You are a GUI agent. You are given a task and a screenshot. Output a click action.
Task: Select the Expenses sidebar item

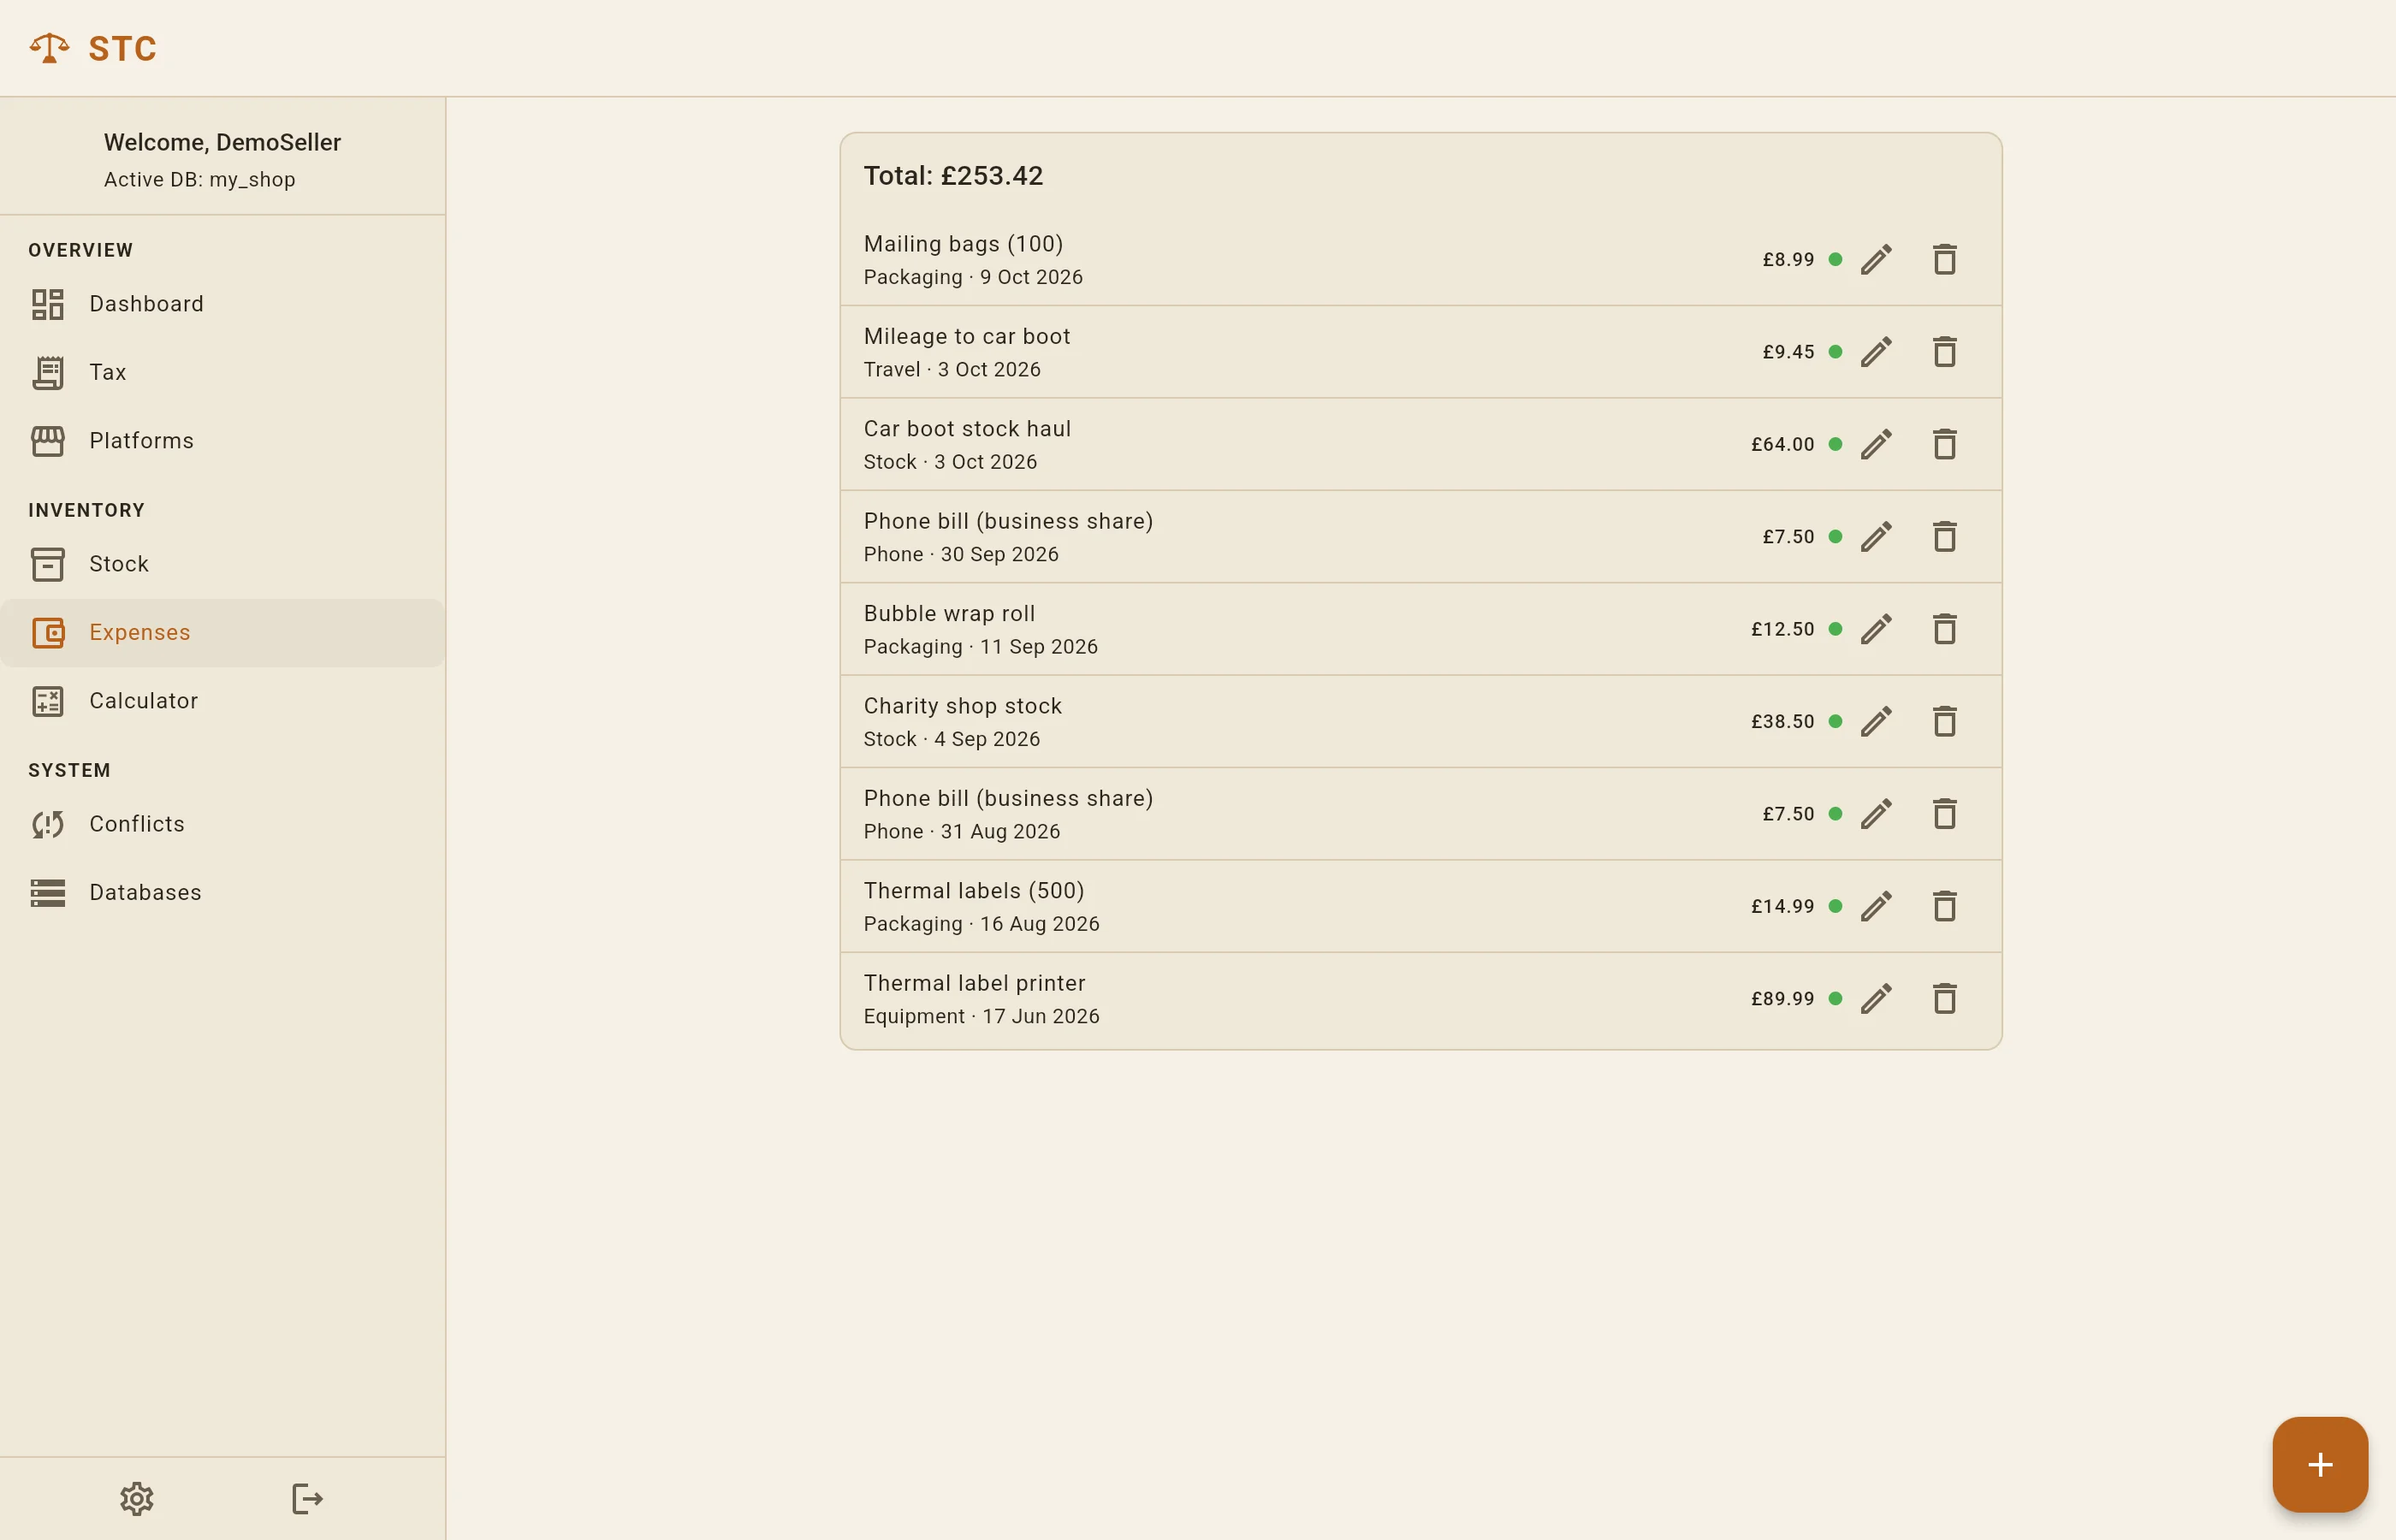(222, 632)
